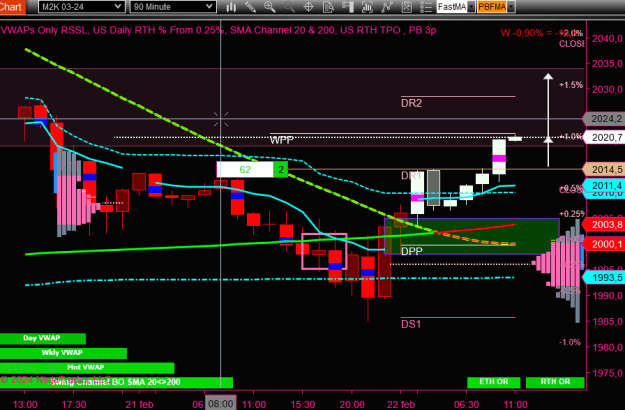Select the Drawing Tools pencil icon
Viewport: 625px width, 410px height.
tap(250, 7)
